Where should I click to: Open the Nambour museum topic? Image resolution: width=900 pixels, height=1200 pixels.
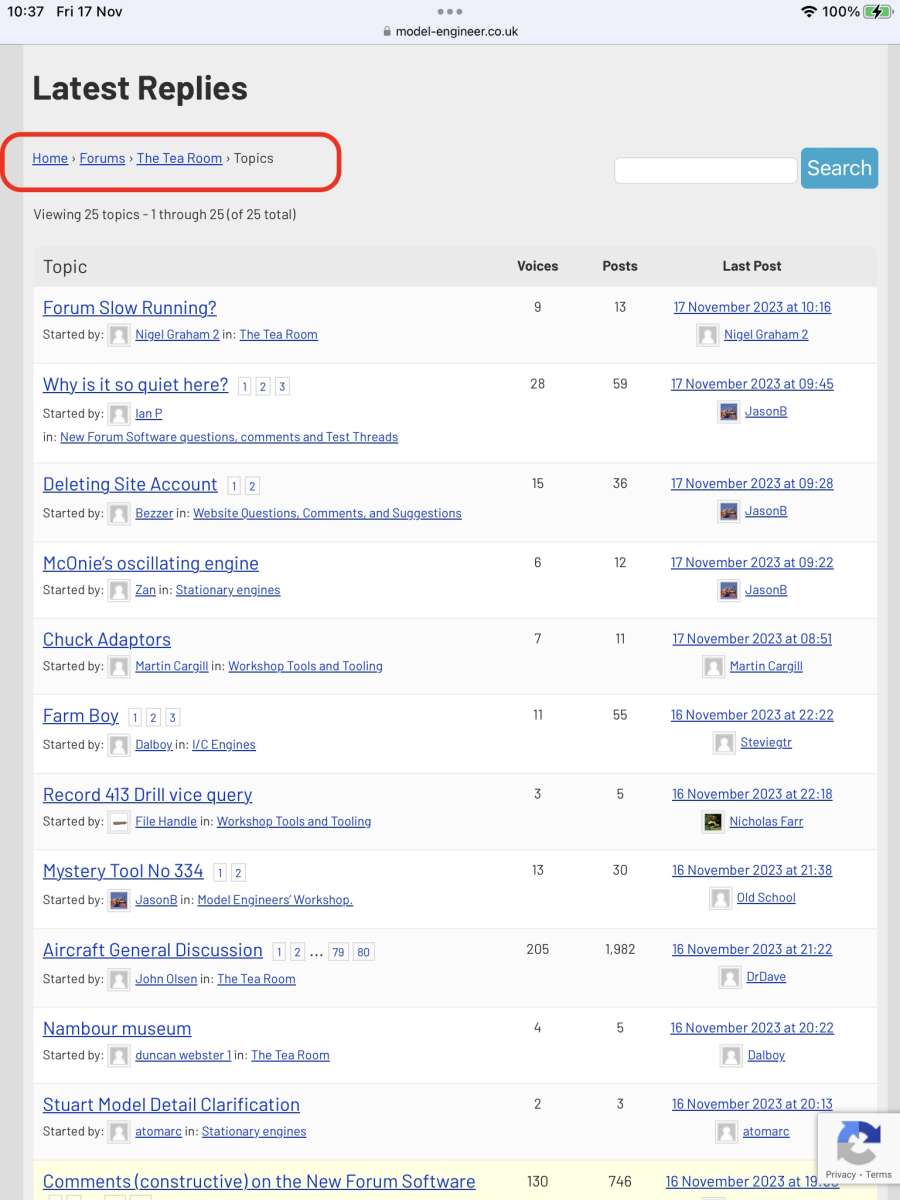(117, 1029)
